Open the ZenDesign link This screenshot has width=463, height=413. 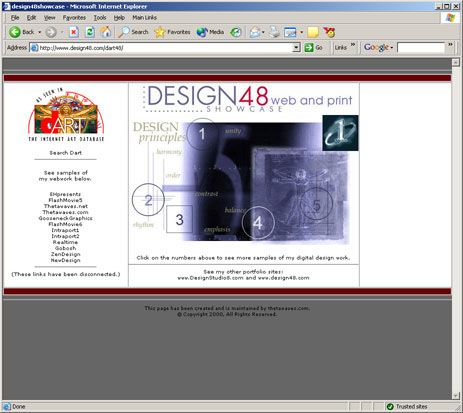[65, 254]
